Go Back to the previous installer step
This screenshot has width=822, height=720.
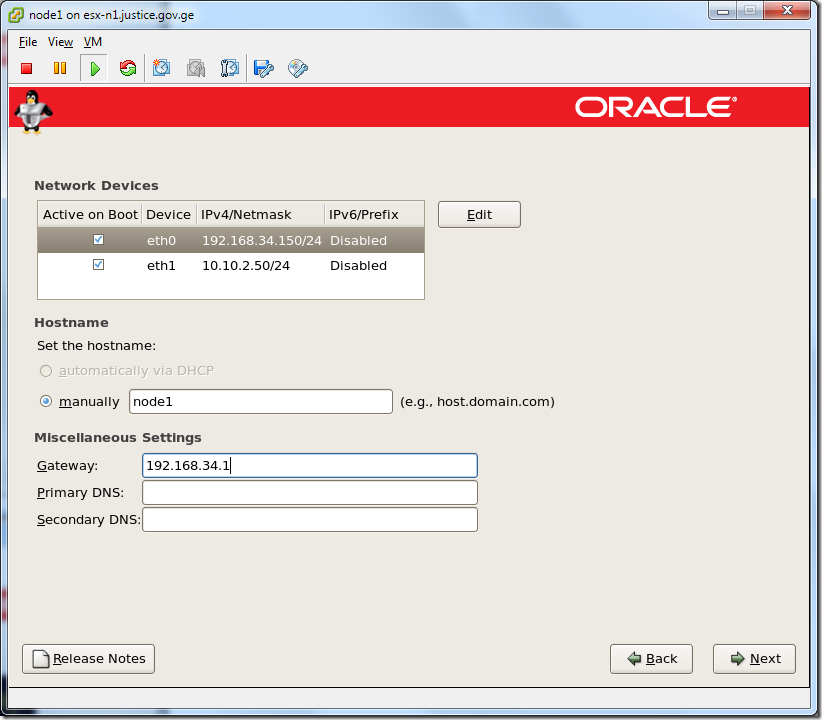pos(651,658)
